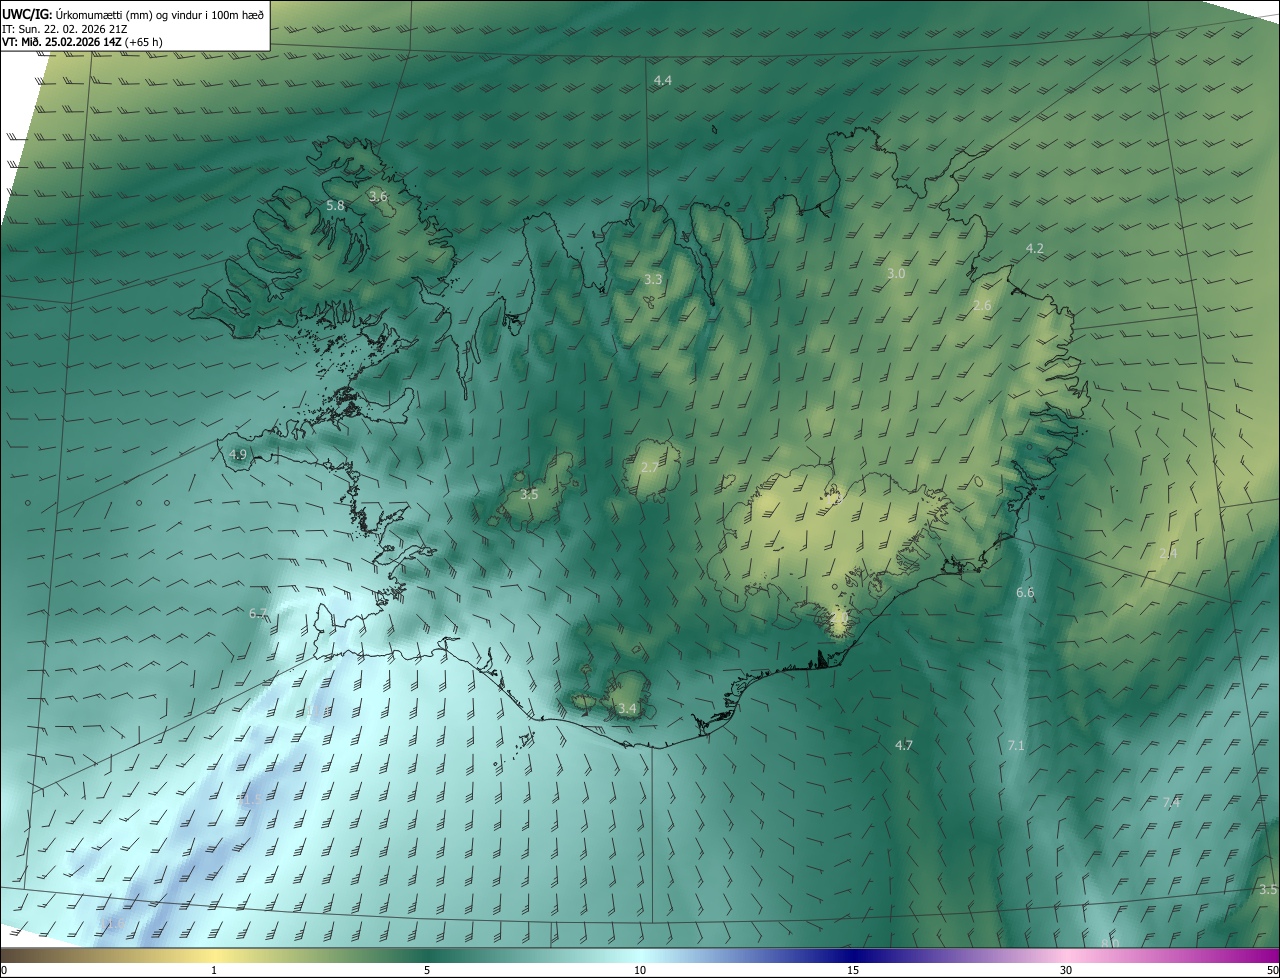Click the 3.6 value over the Westfjords
The width and height of the screenshot is (1280, 978).
point(378,196)
